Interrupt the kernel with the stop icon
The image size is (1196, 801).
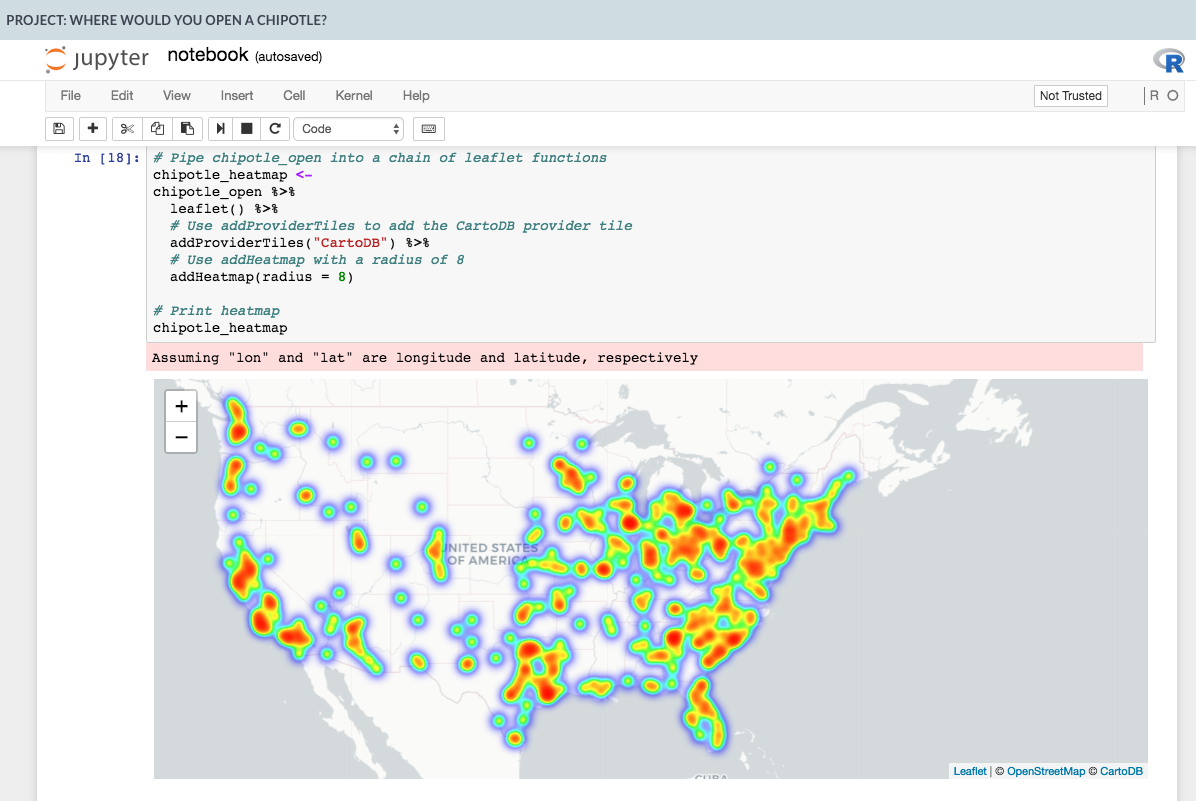point(246,129)
